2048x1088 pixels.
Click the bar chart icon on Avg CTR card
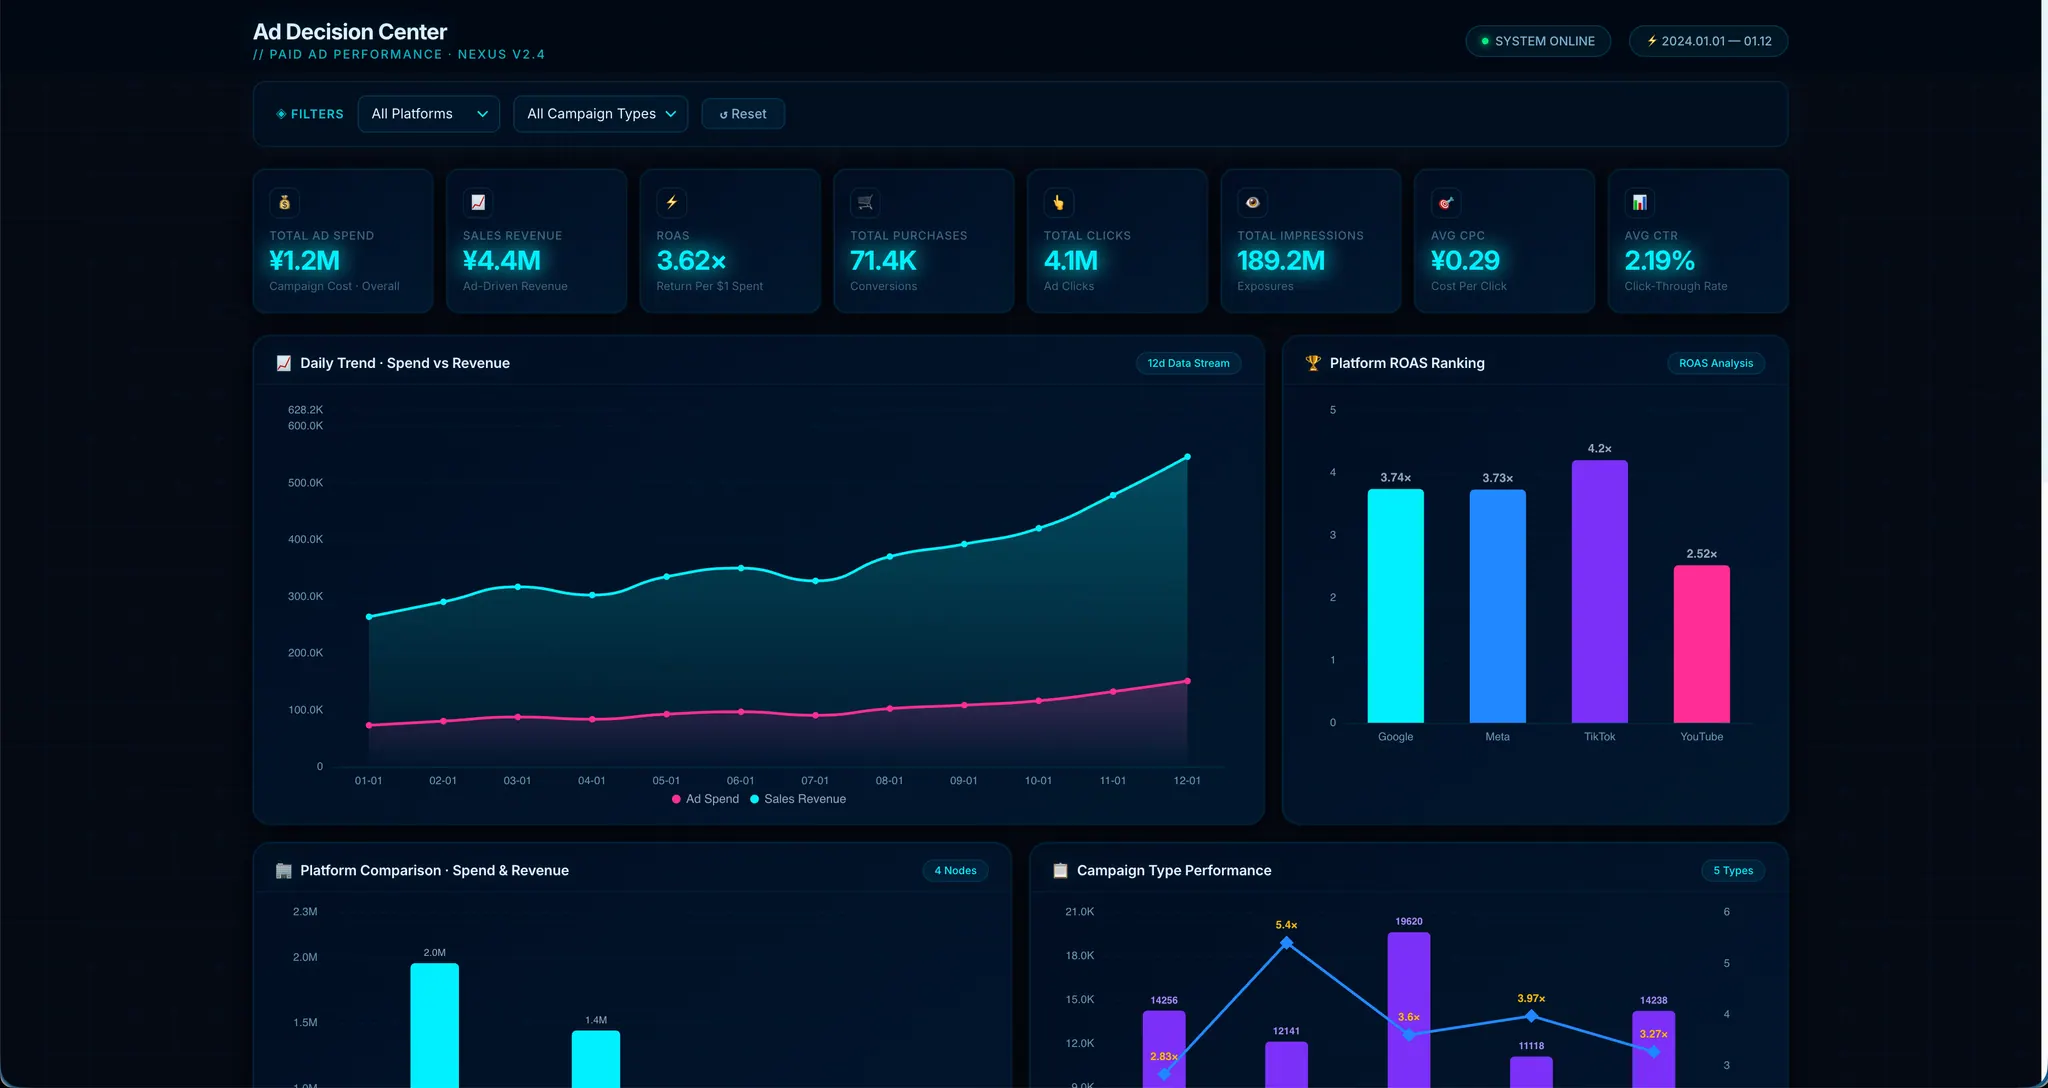coord(1640,203)
